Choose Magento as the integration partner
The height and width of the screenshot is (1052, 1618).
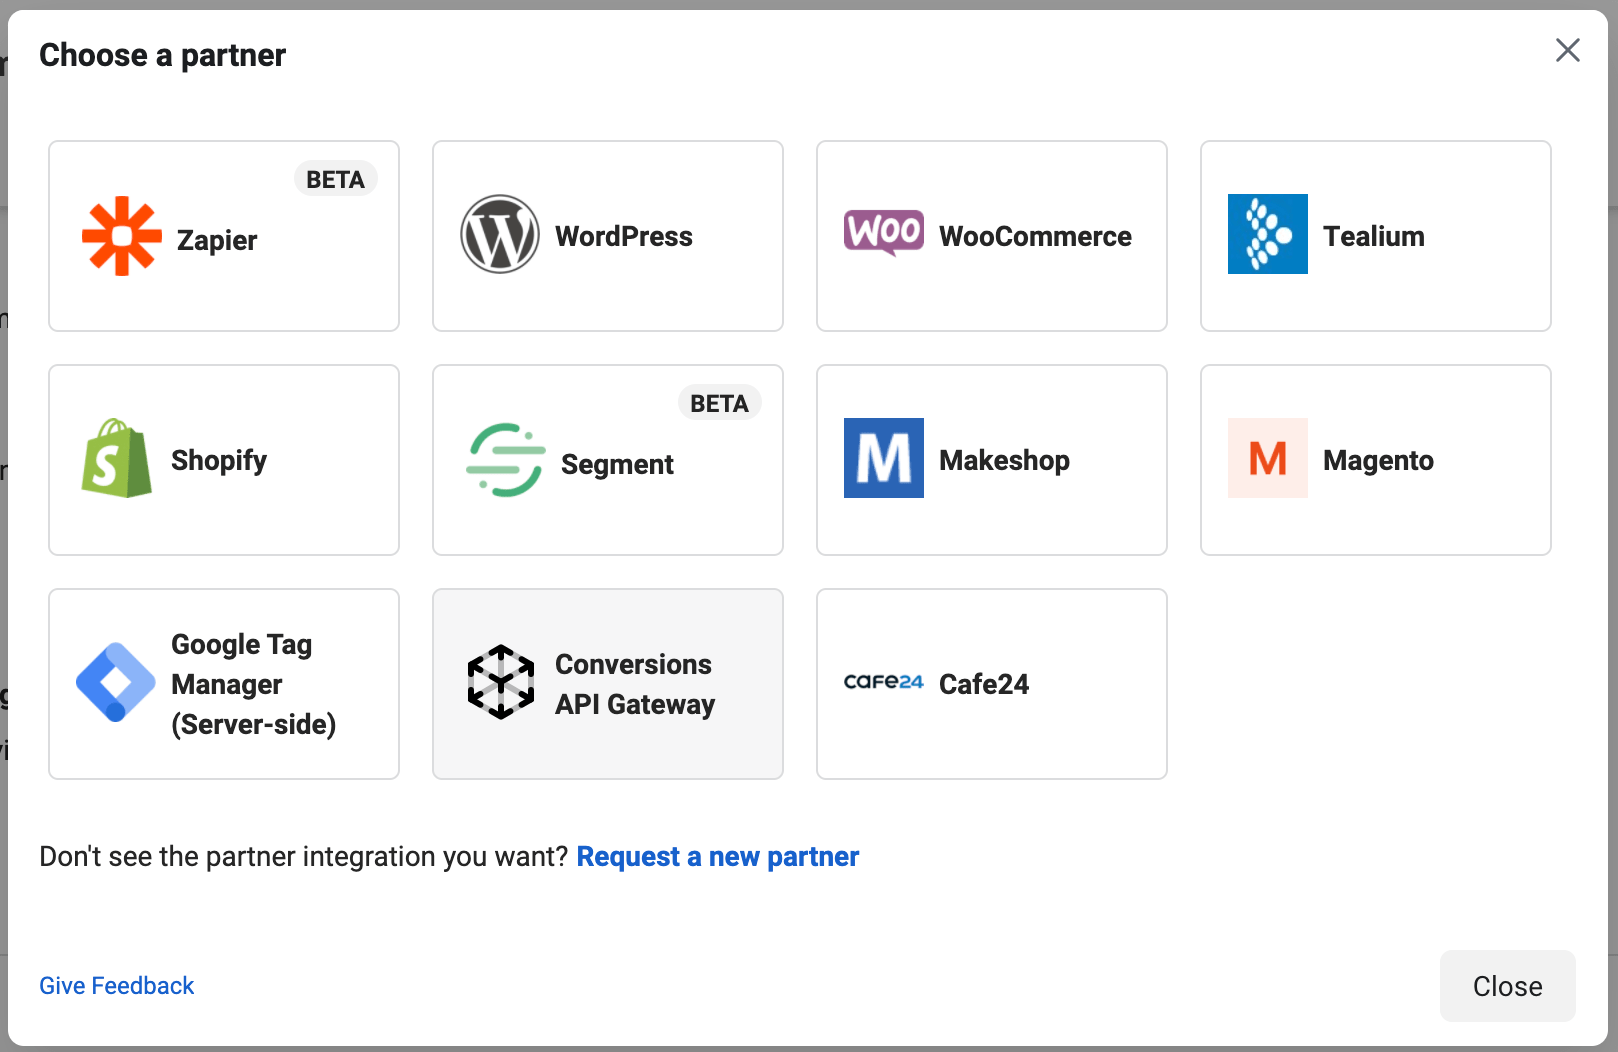point(1374,460)
